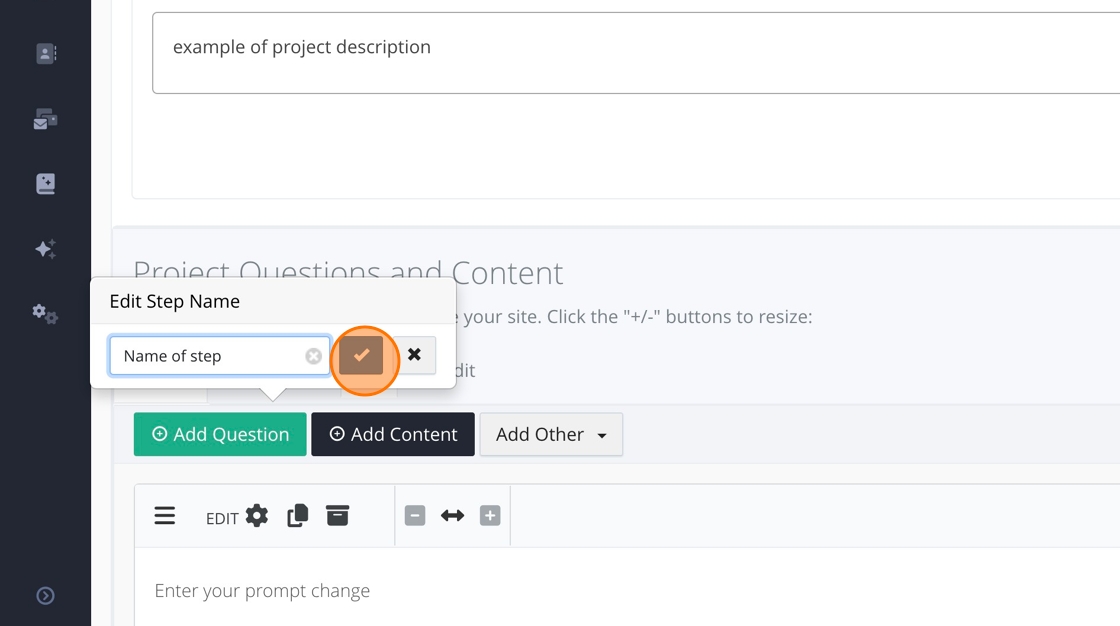Open the book icon in sidebar

point(46,184)
